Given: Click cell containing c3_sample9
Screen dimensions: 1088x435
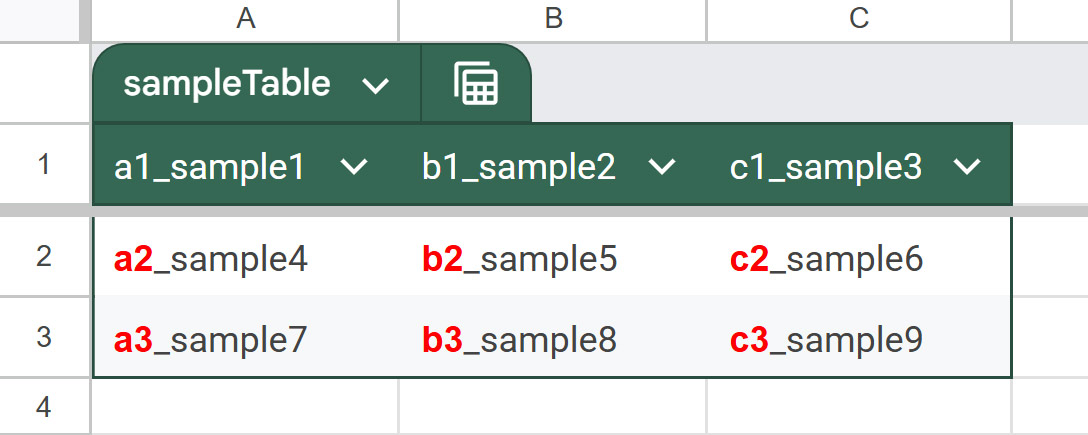Looking at the screenshot, I should [x=826, y=340].
